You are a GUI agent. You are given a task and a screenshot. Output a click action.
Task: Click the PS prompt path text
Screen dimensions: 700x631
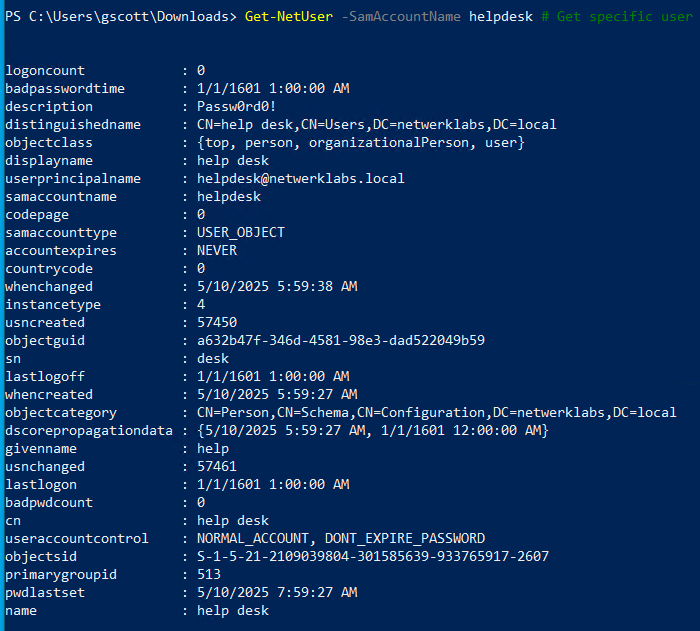[121, 17]
